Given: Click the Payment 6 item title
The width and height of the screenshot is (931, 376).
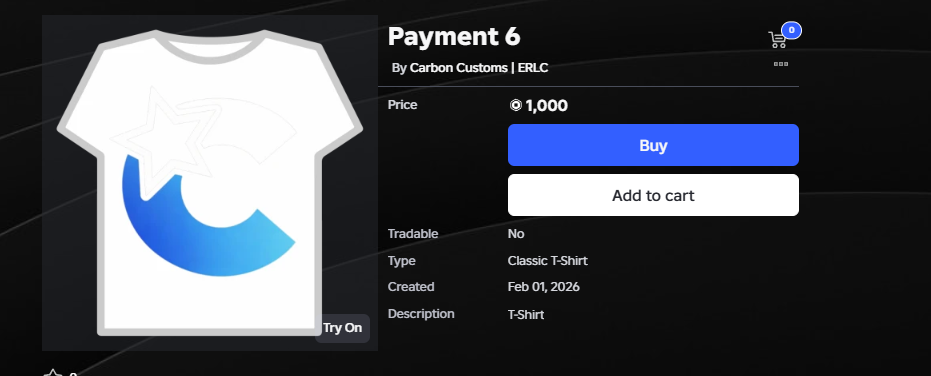Looking at the screenshot, I should point(454,37).
